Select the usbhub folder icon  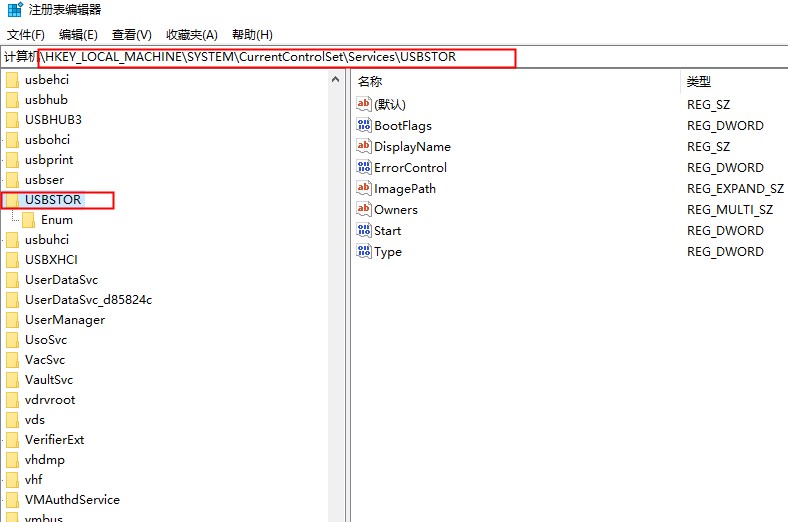coord(13,100)
